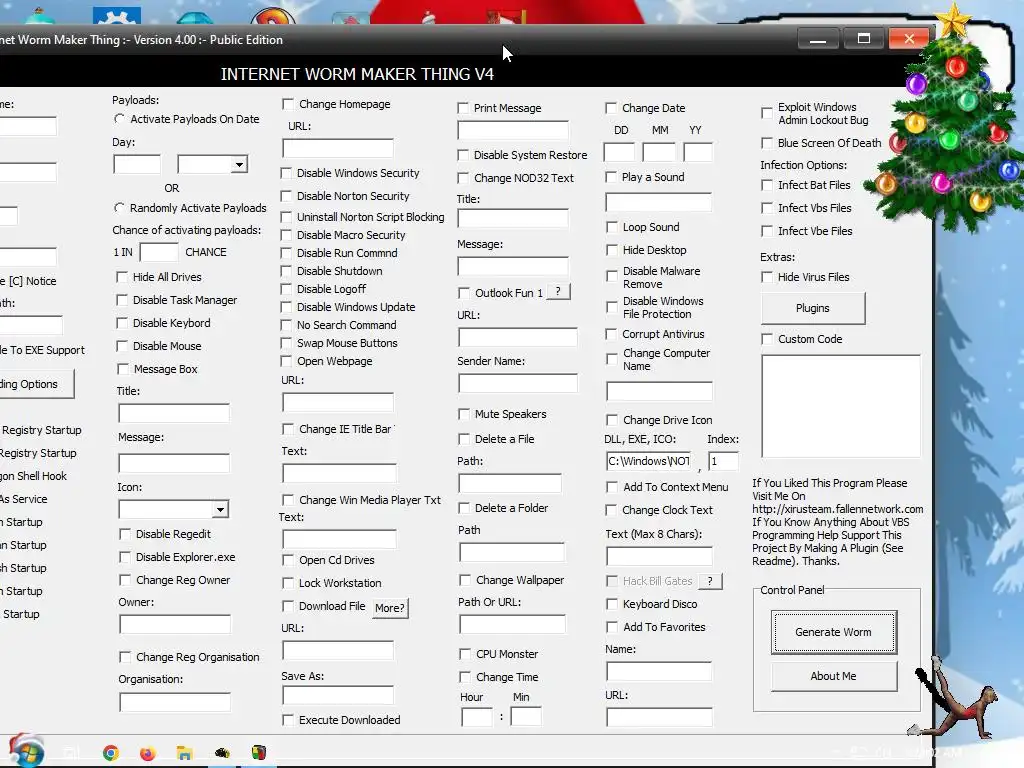Open Google Chrome from the taskbar
Viewport: 1024px width, 768px height.
[x=111, y=753]
